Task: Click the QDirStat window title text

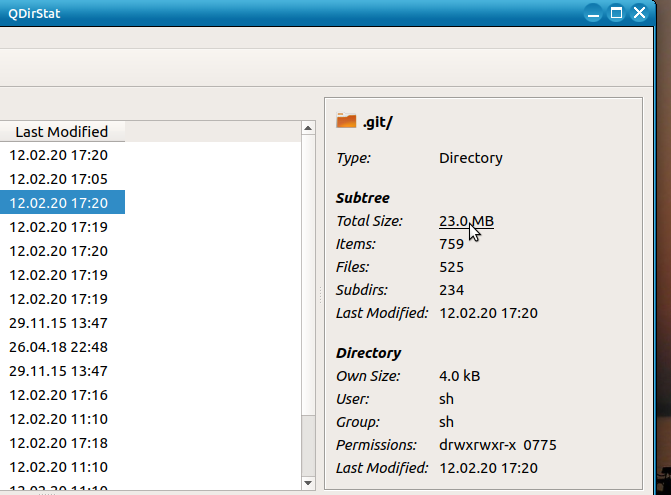Action: 34,14
